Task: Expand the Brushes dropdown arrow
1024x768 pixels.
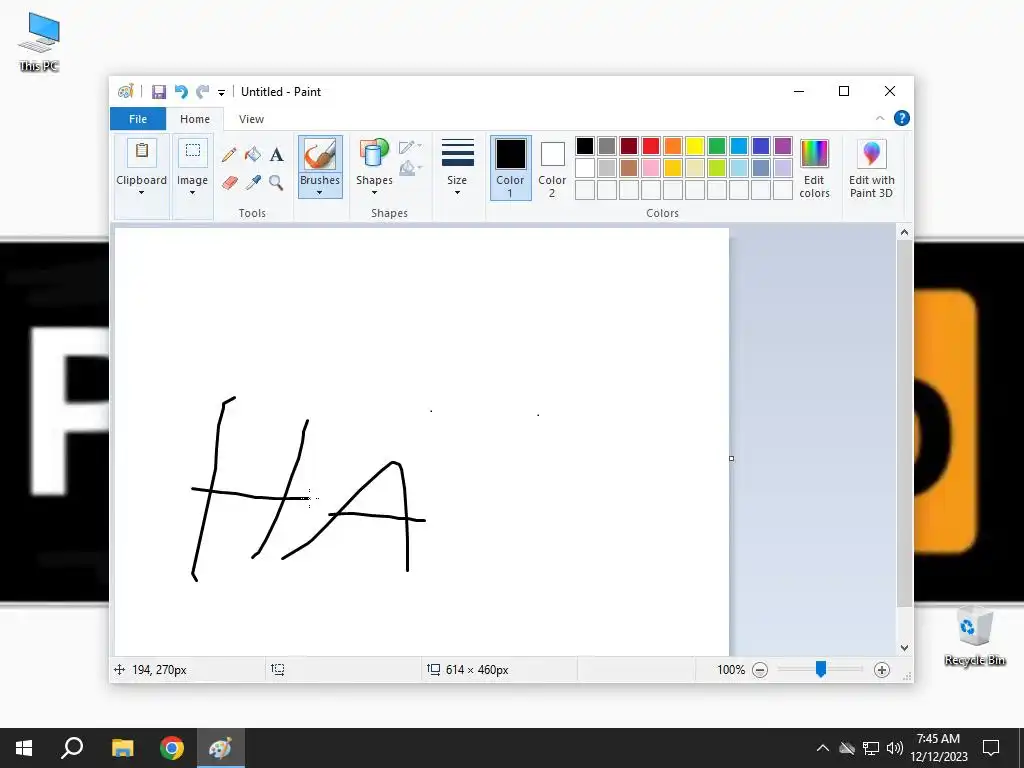Action: pyautogui.click(x=319, y=193)
